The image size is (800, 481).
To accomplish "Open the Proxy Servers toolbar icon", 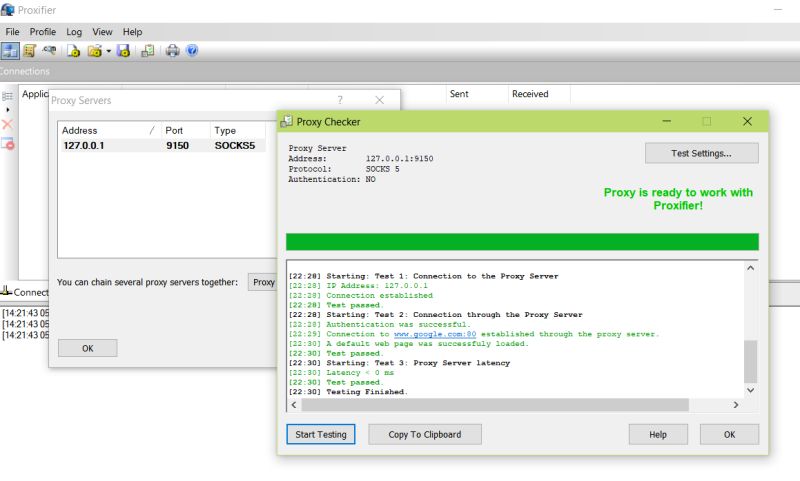I will [10, 50].
